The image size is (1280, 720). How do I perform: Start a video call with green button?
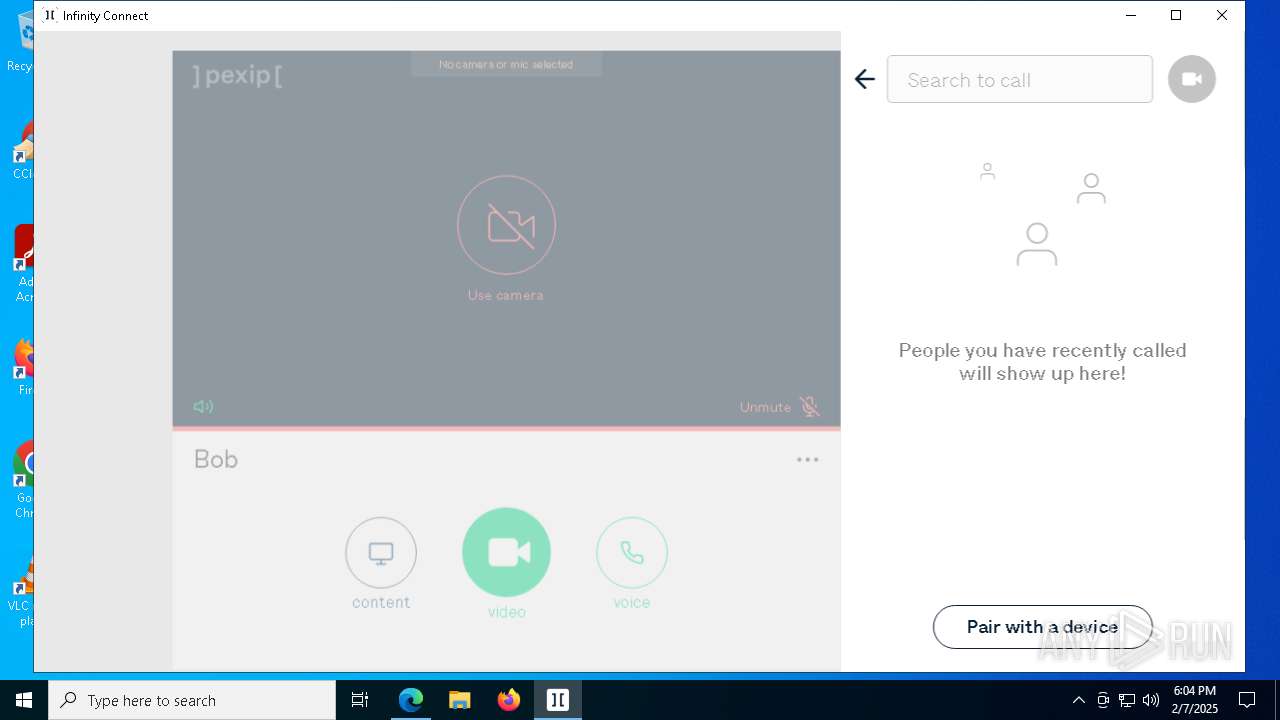coord(506,552)
